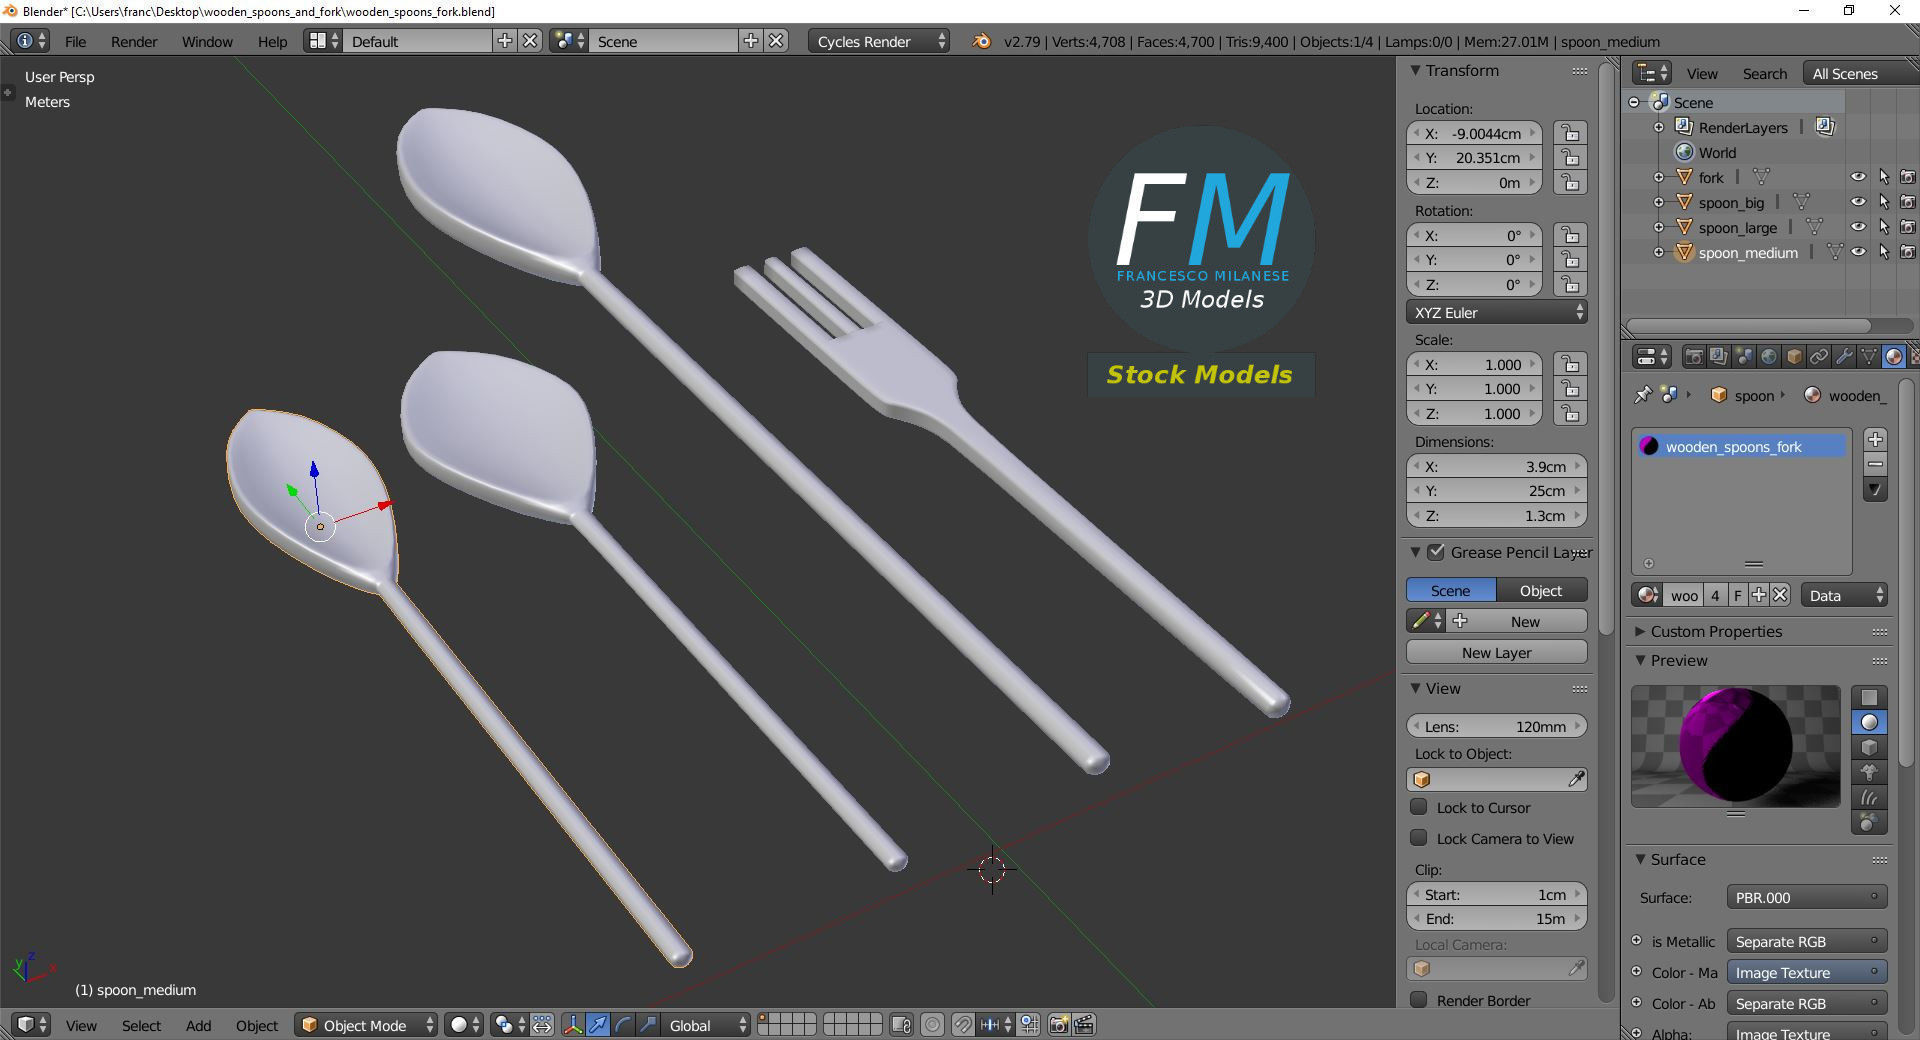This screenshot has height=1040, width=1920.
Task: Open the Help menu
Action: (272, 41)
